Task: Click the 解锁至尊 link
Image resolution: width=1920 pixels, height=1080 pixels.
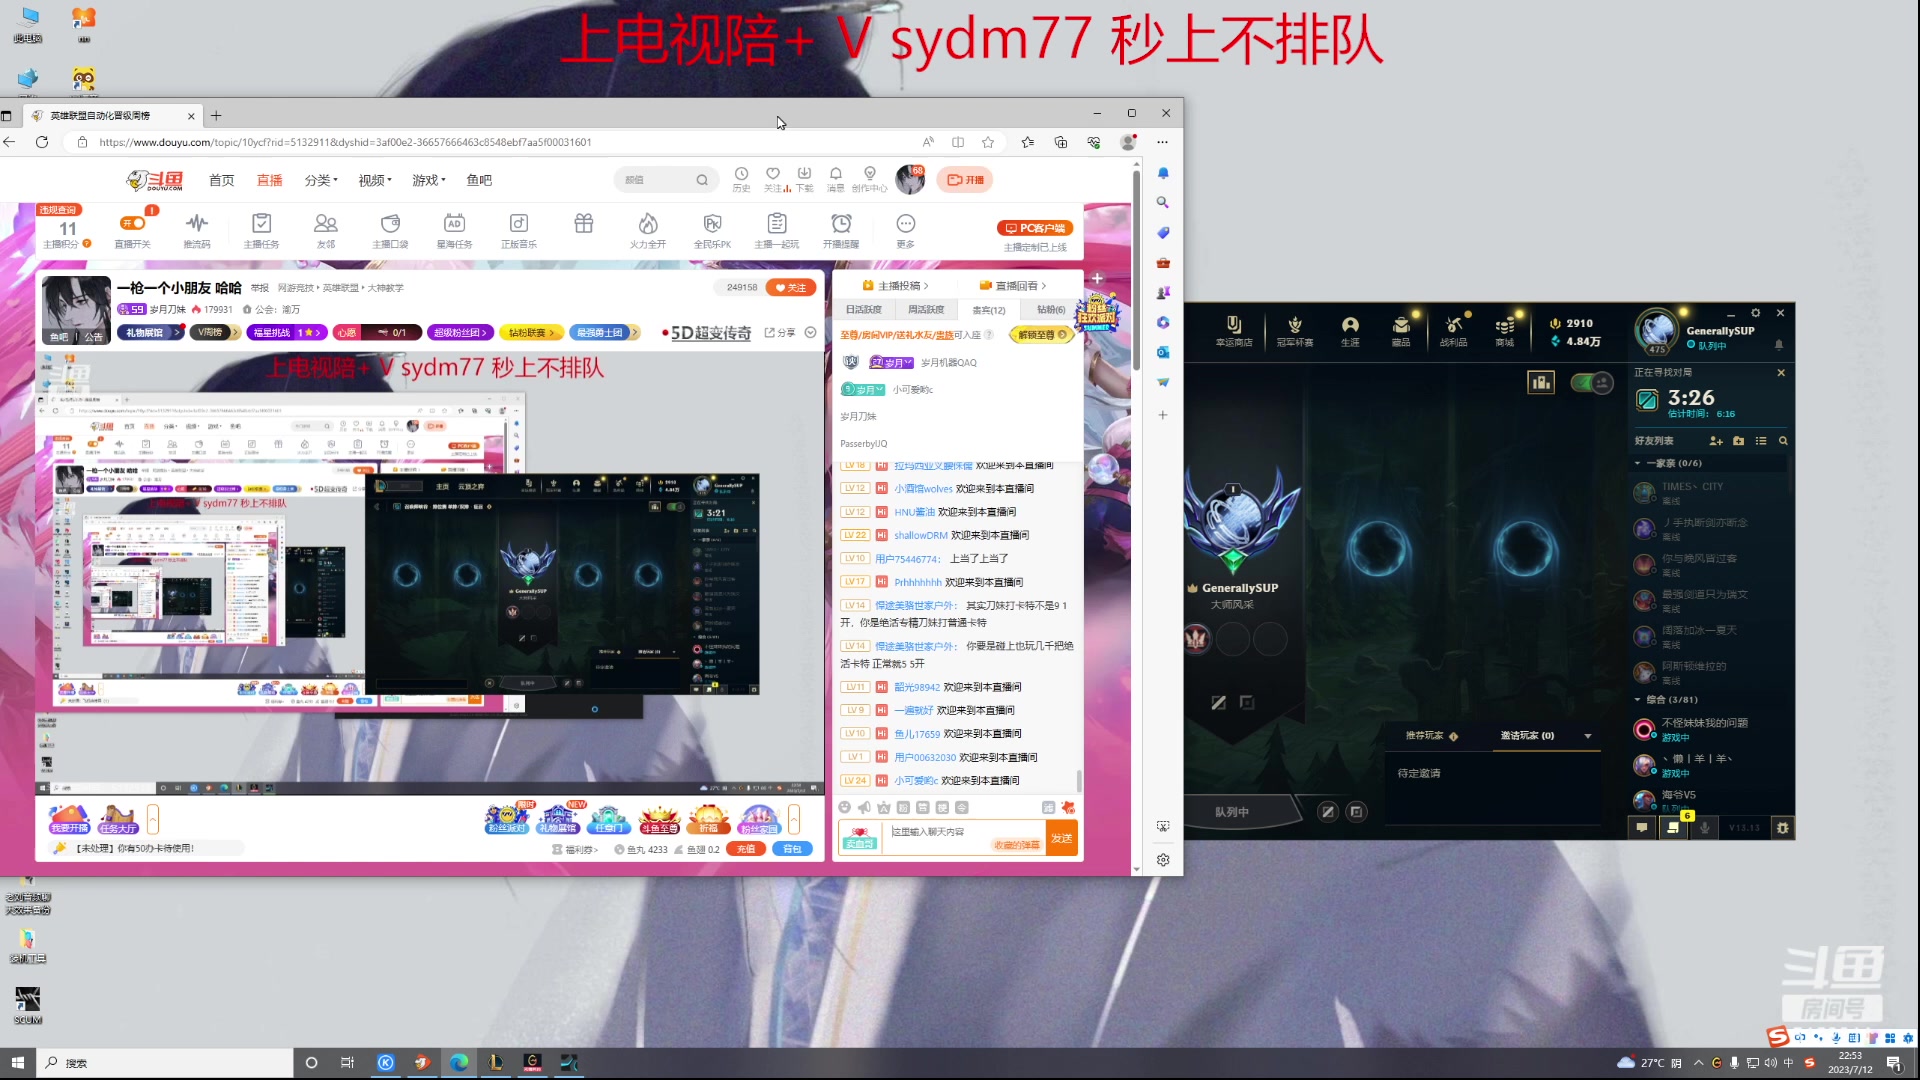Action: (1038, 335)
